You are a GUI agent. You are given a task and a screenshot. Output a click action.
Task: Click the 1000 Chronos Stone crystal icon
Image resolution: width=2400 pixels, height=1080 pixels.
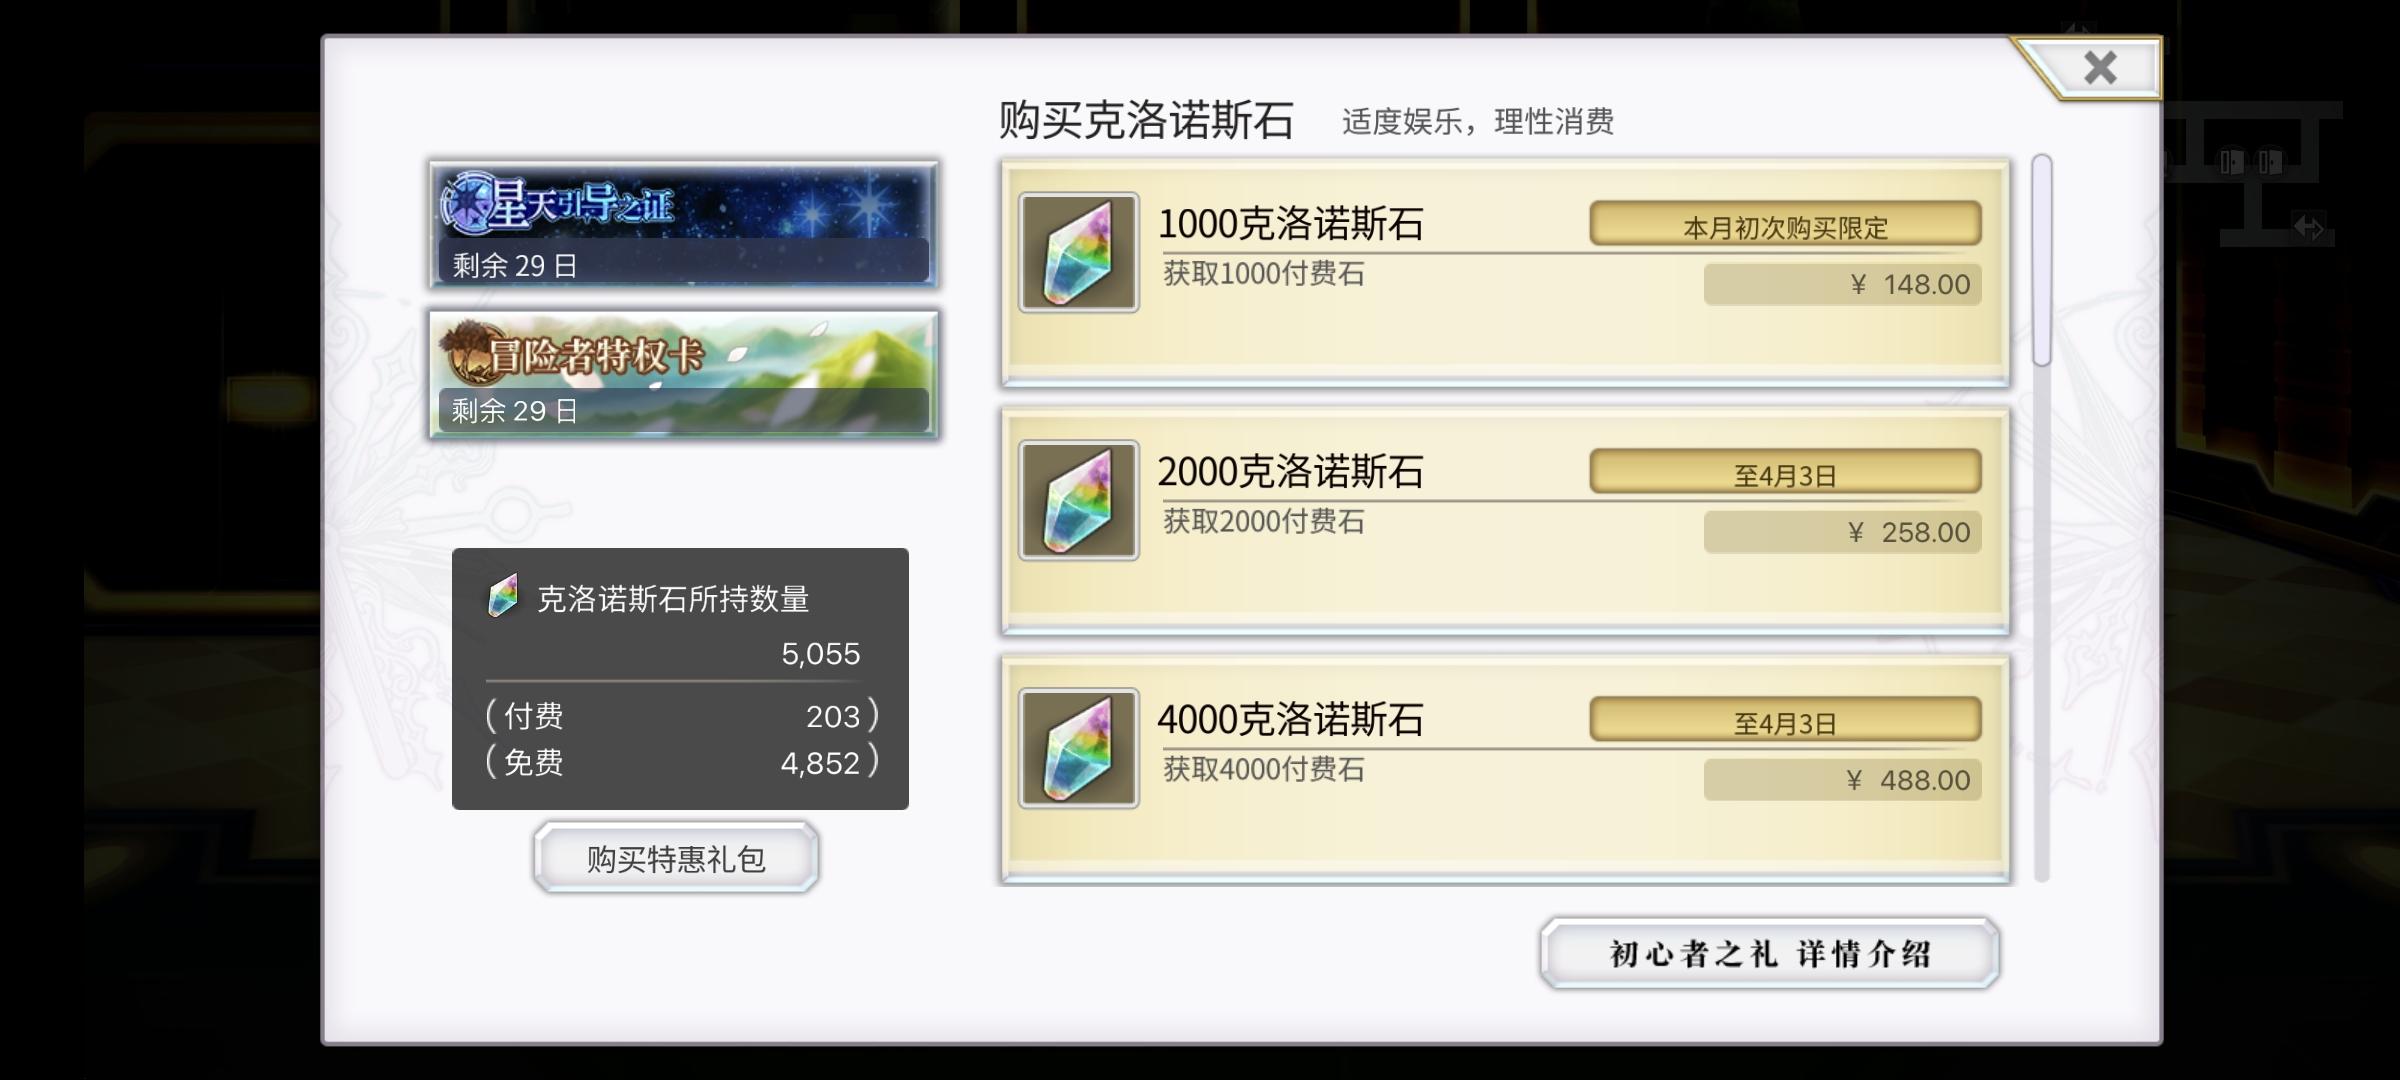click(1078, 252)
